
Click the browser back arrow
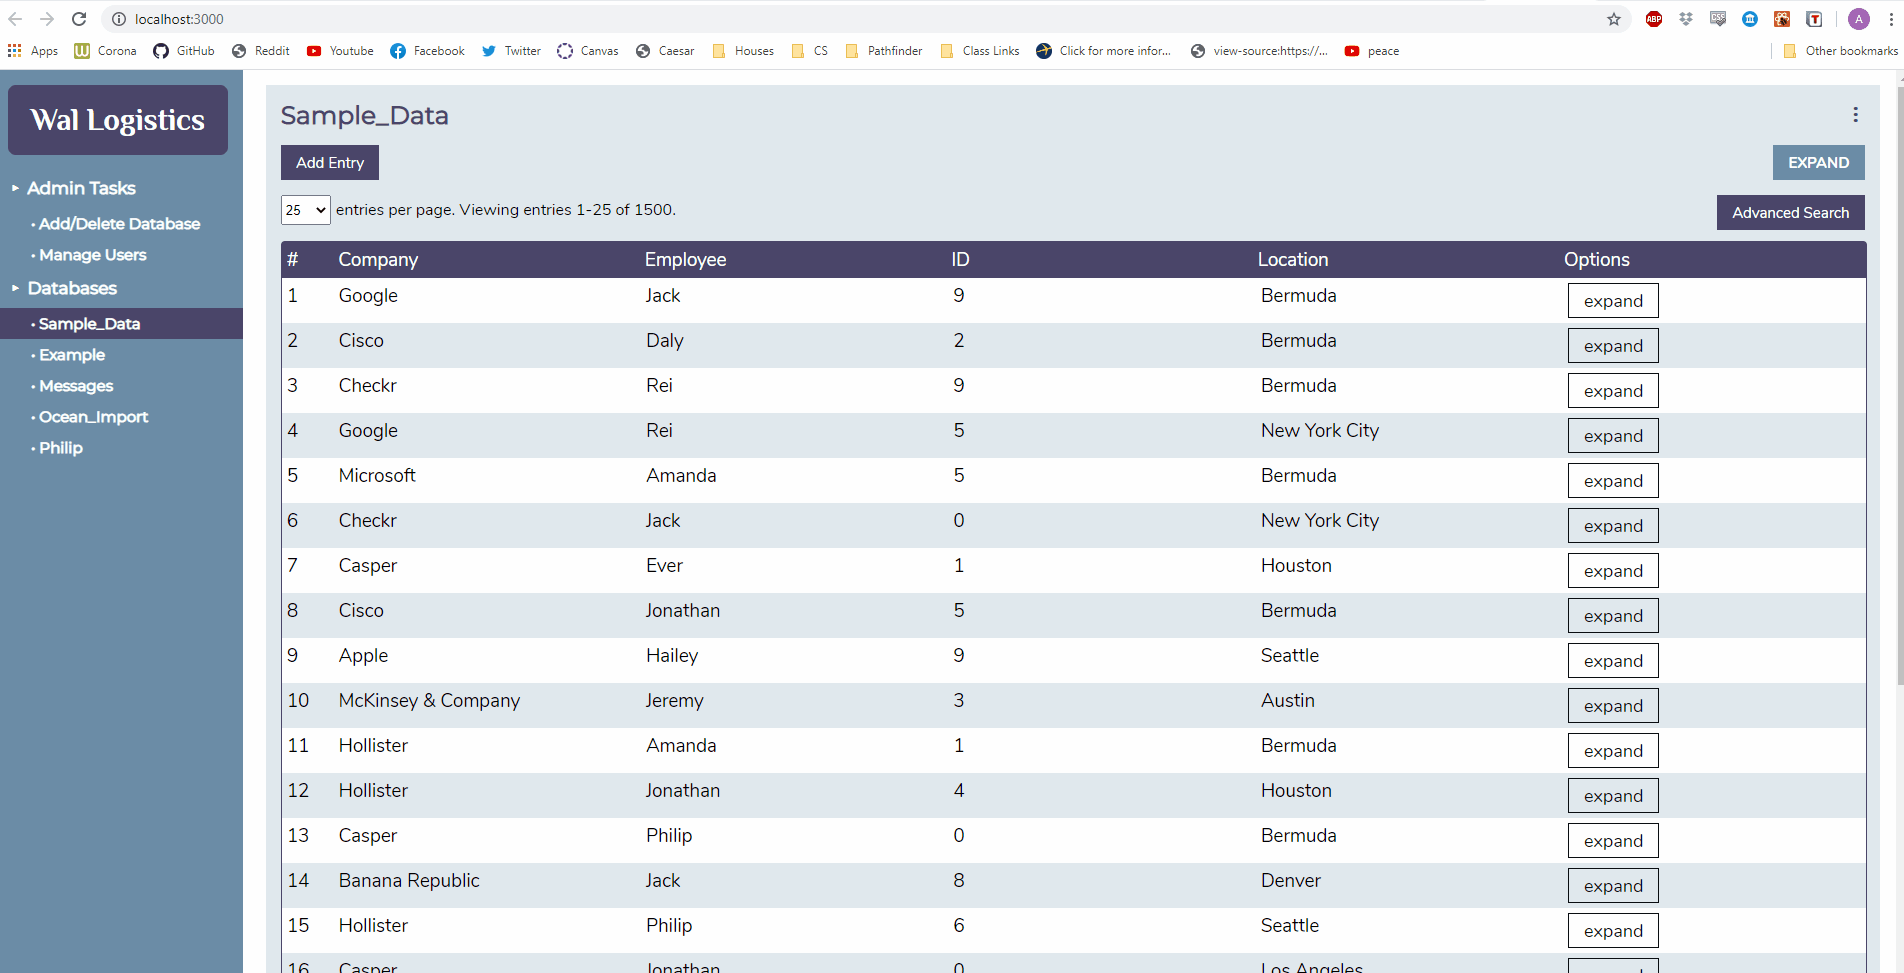[15, 19]
